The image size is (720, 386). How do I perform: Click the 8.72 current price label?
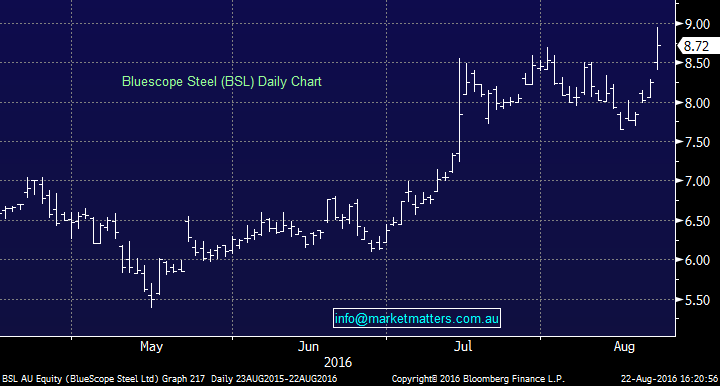pyautogui.click(x=697, y=46)
